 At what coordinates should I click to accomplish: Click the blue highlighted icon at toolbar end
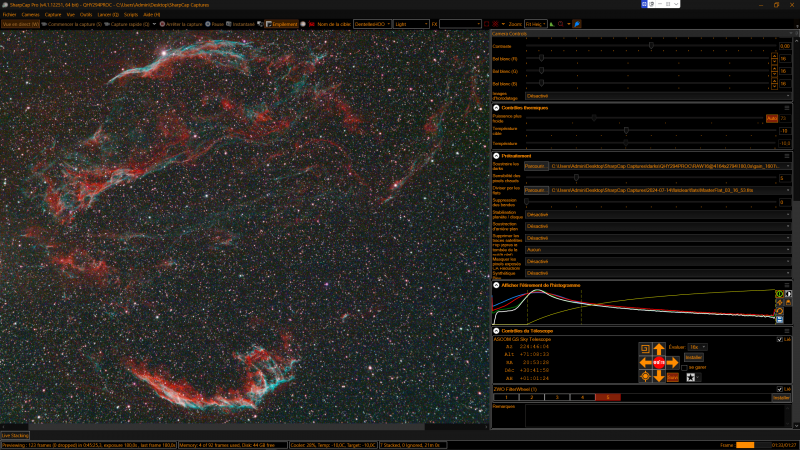pyautogui.click(x=577, y=24)
